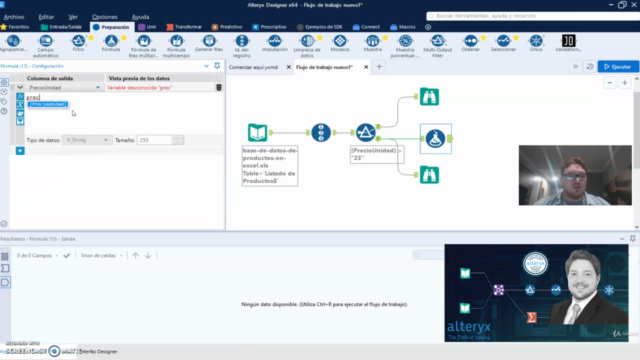Click the top browse binoculars node
640x360 pixels.
point(429,97)
